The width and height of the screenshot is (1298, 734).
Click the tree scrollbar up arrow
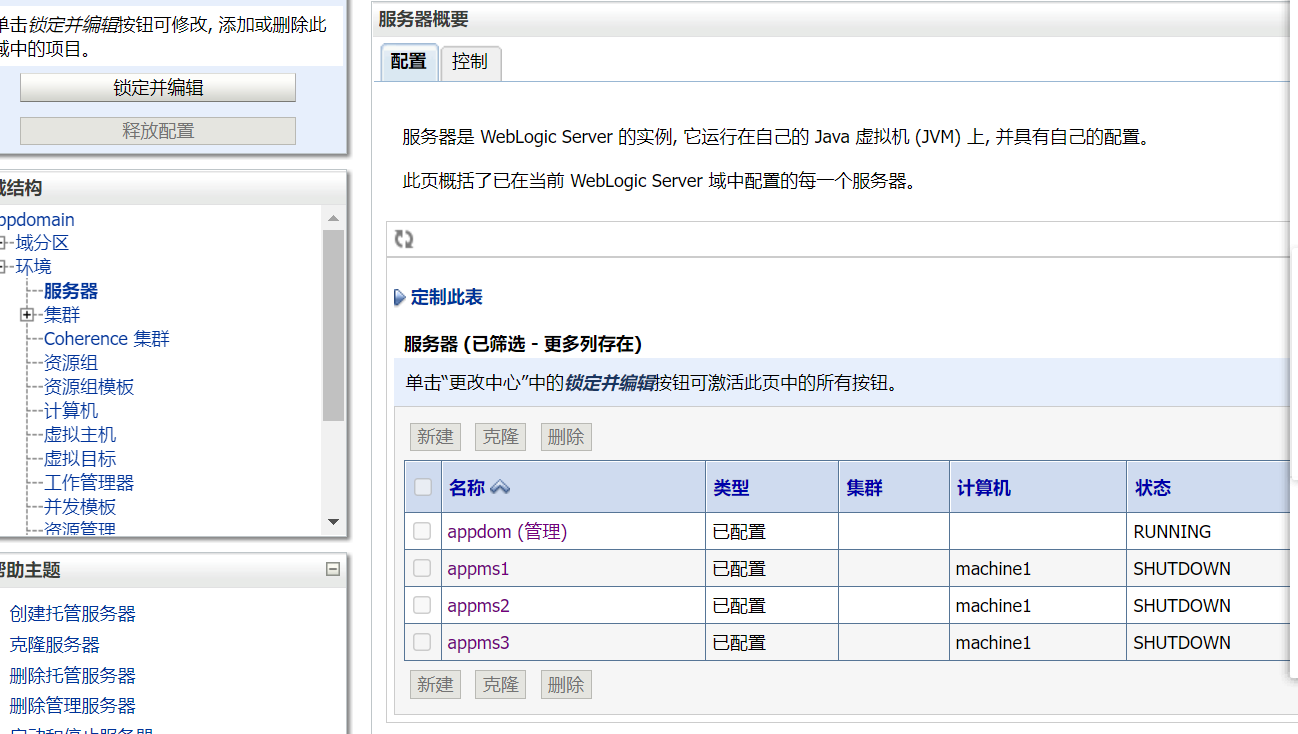(334, 217)
